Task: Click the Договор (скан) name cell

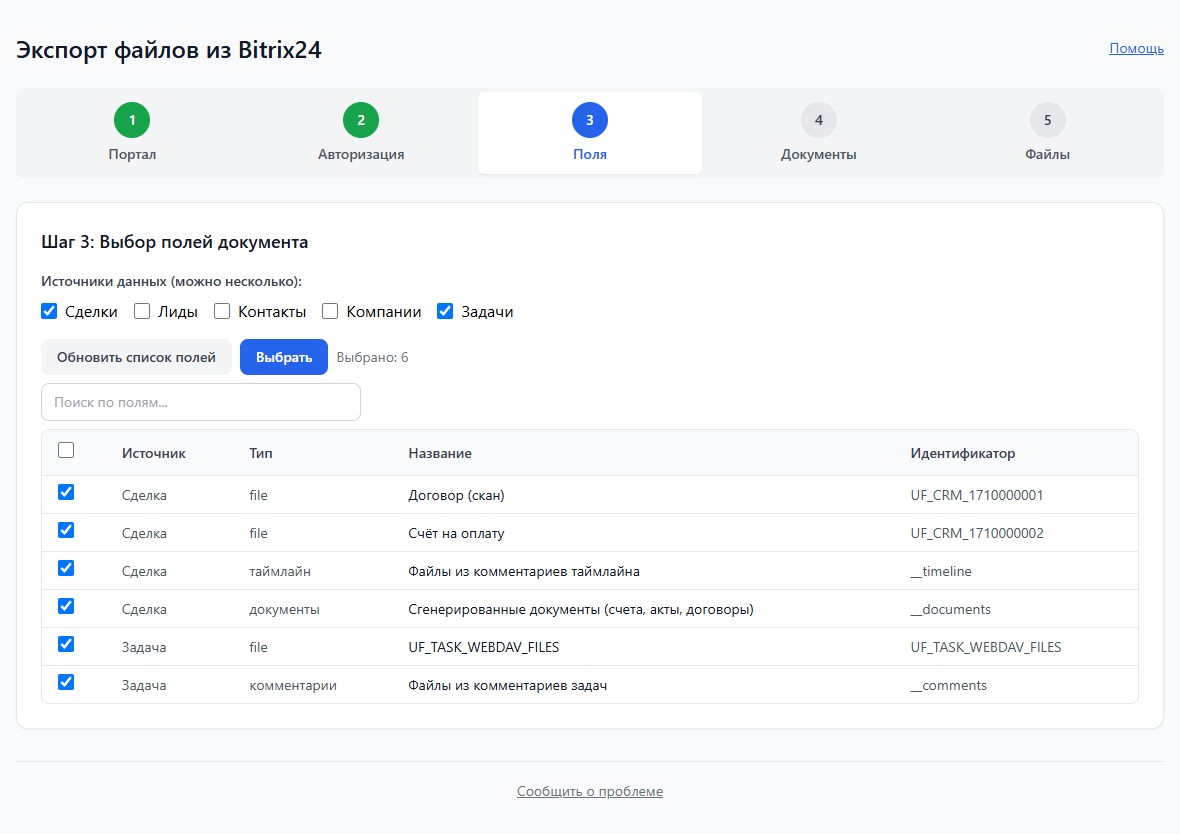Action: point(456,495)
